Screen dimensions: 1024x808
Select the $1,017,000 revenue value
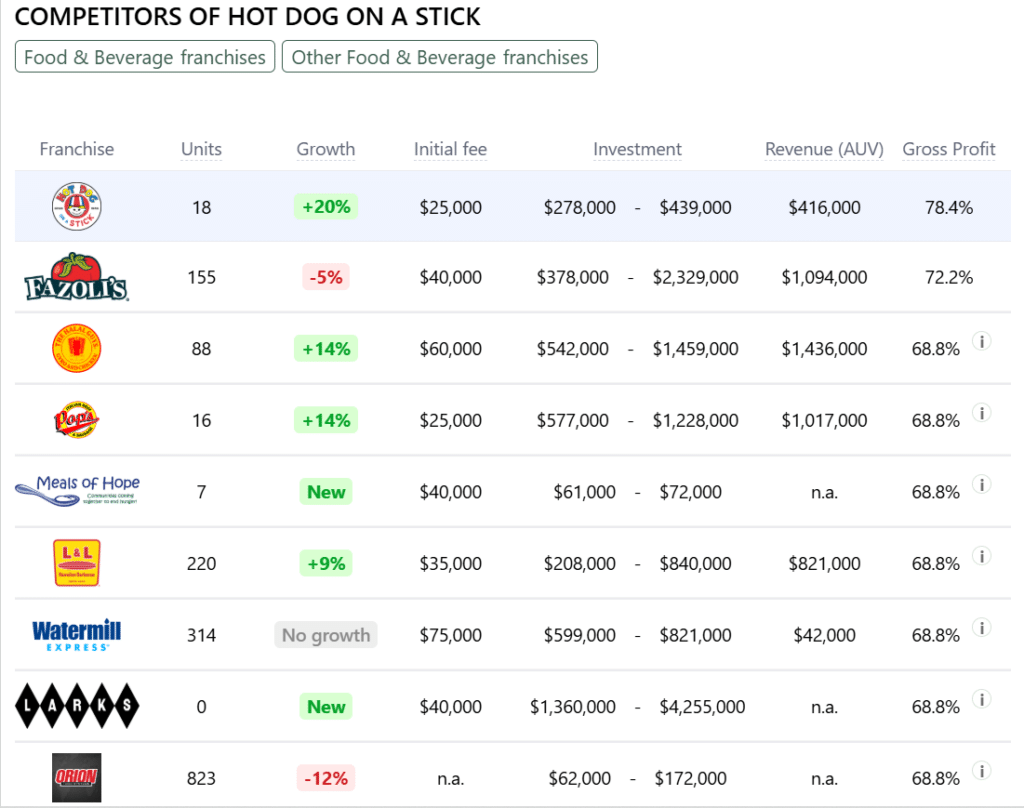(x=824, y=421)
